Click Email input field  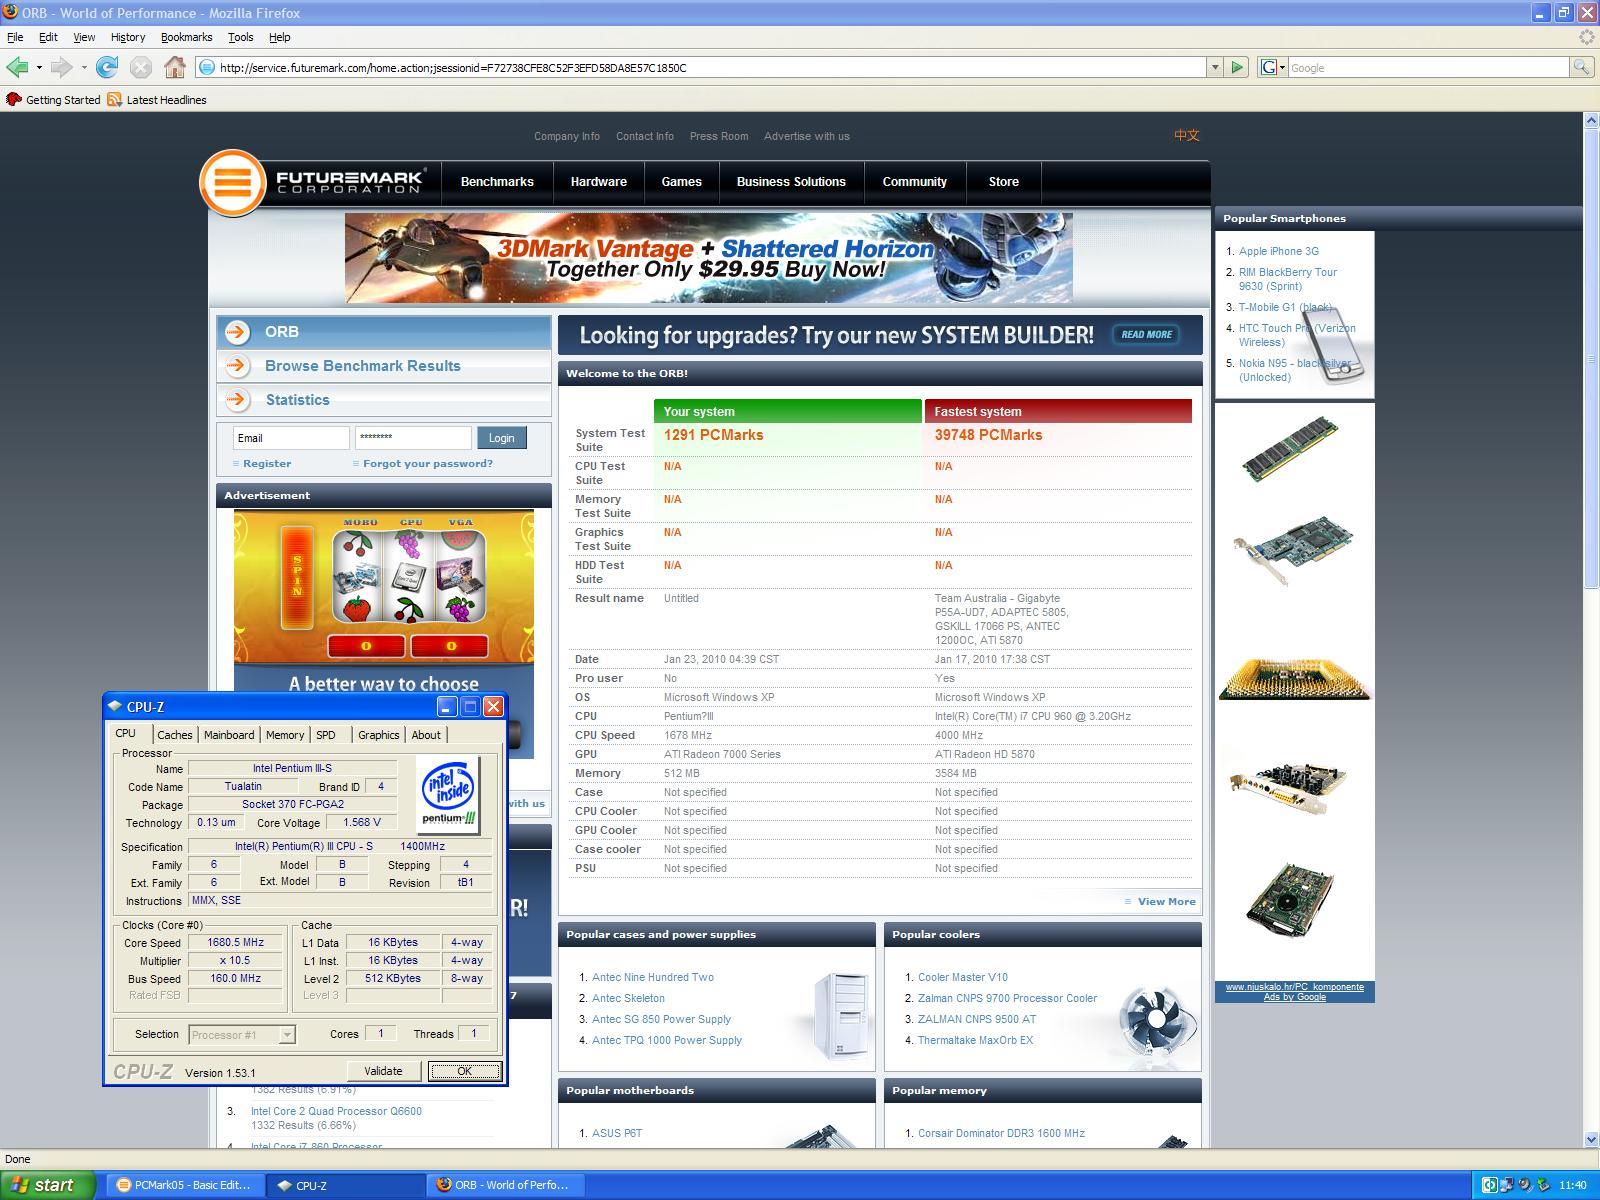pyautogui.click(x=291, y=438)
